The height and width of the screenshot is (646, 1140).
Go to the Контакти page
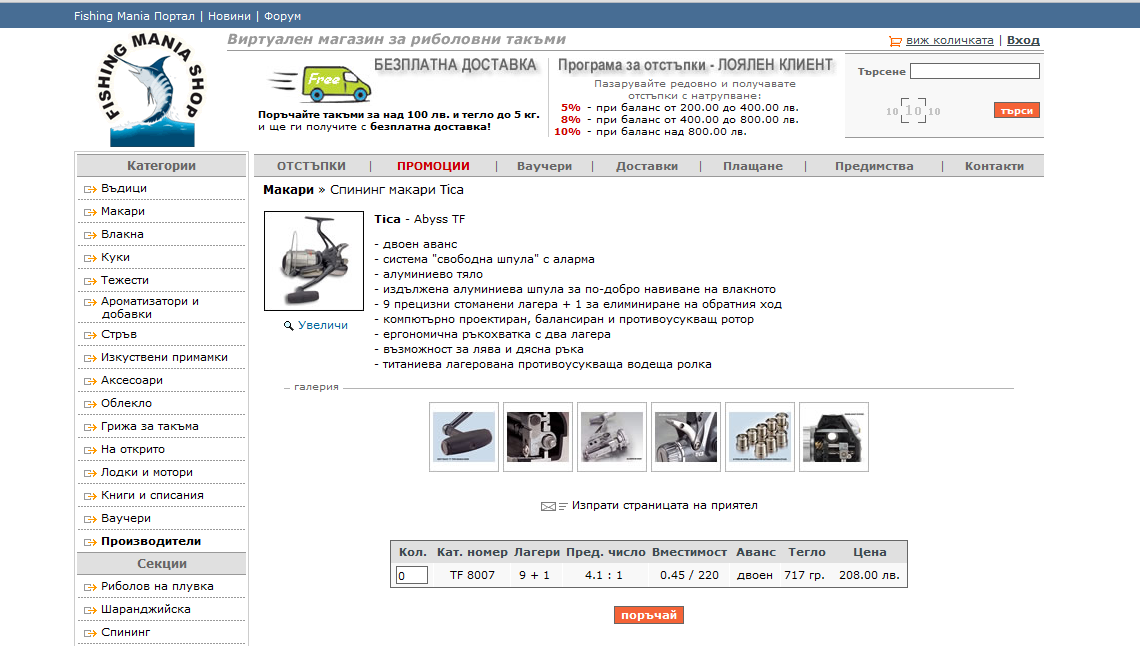[x=994, y=166]
